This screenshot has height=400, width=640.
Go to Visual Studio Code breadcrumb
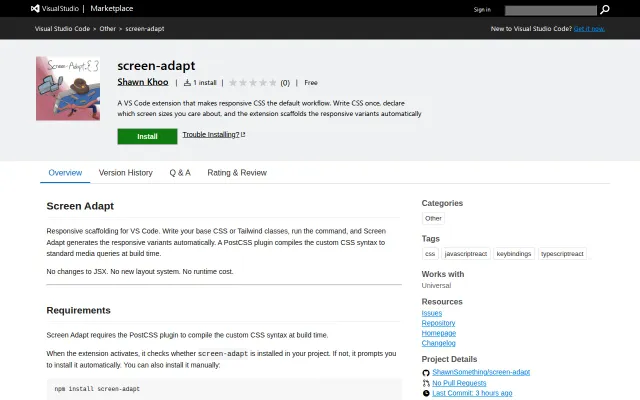click(x=62, y=29)
